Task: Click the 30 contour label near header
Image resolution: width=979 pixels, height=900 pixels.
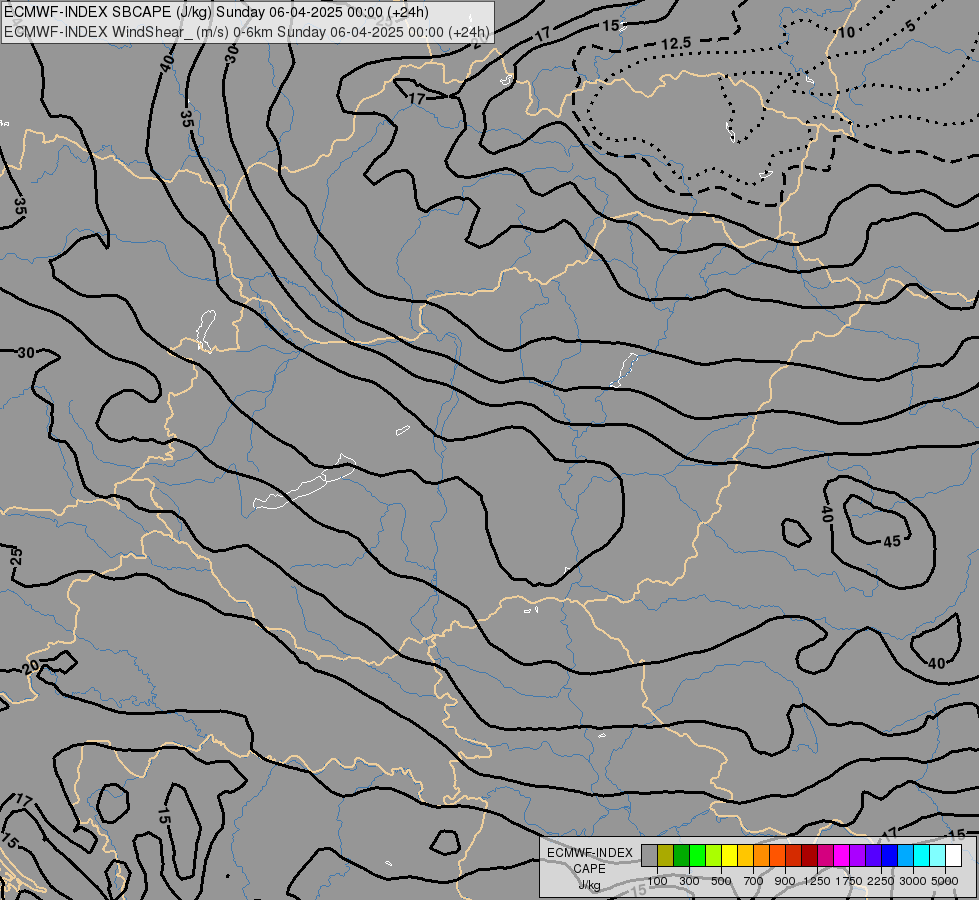Action: 232,54
